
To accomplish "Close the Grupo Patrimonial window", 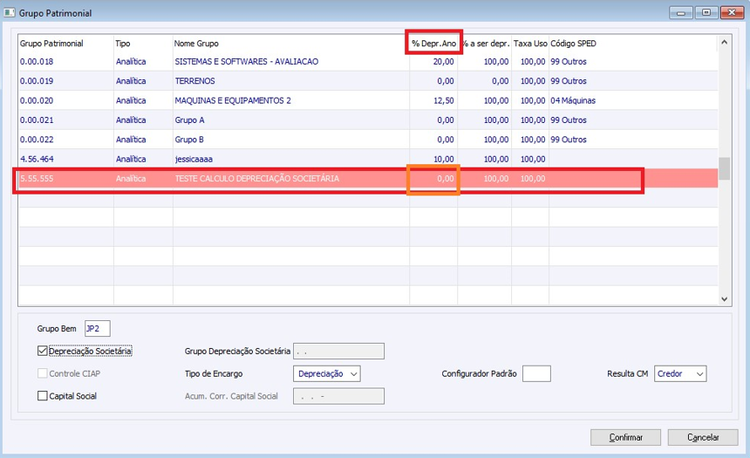I will (732, 12).
